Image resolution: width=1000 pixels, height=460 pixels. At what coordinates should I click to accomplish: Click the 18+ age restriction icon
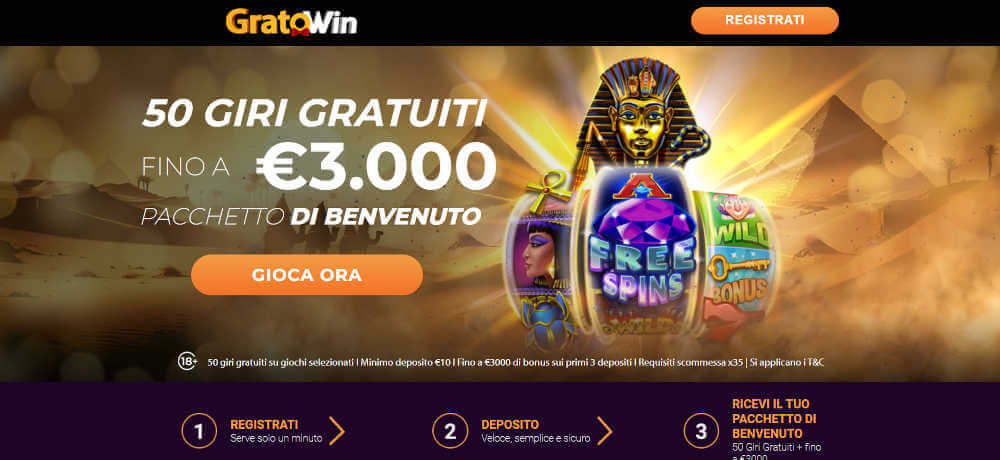[188, 362]
